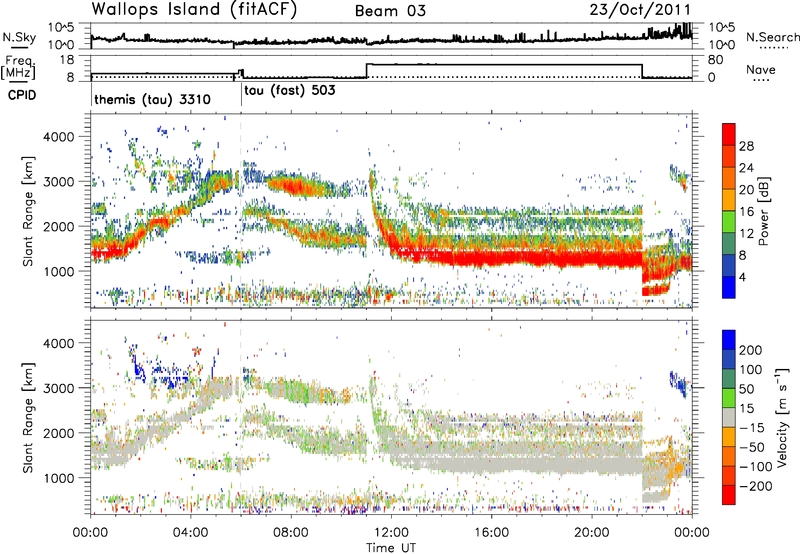Click the '12:00' time tick label
The width and height of the screenshot is (800, 554).
[x=391, y=533]
